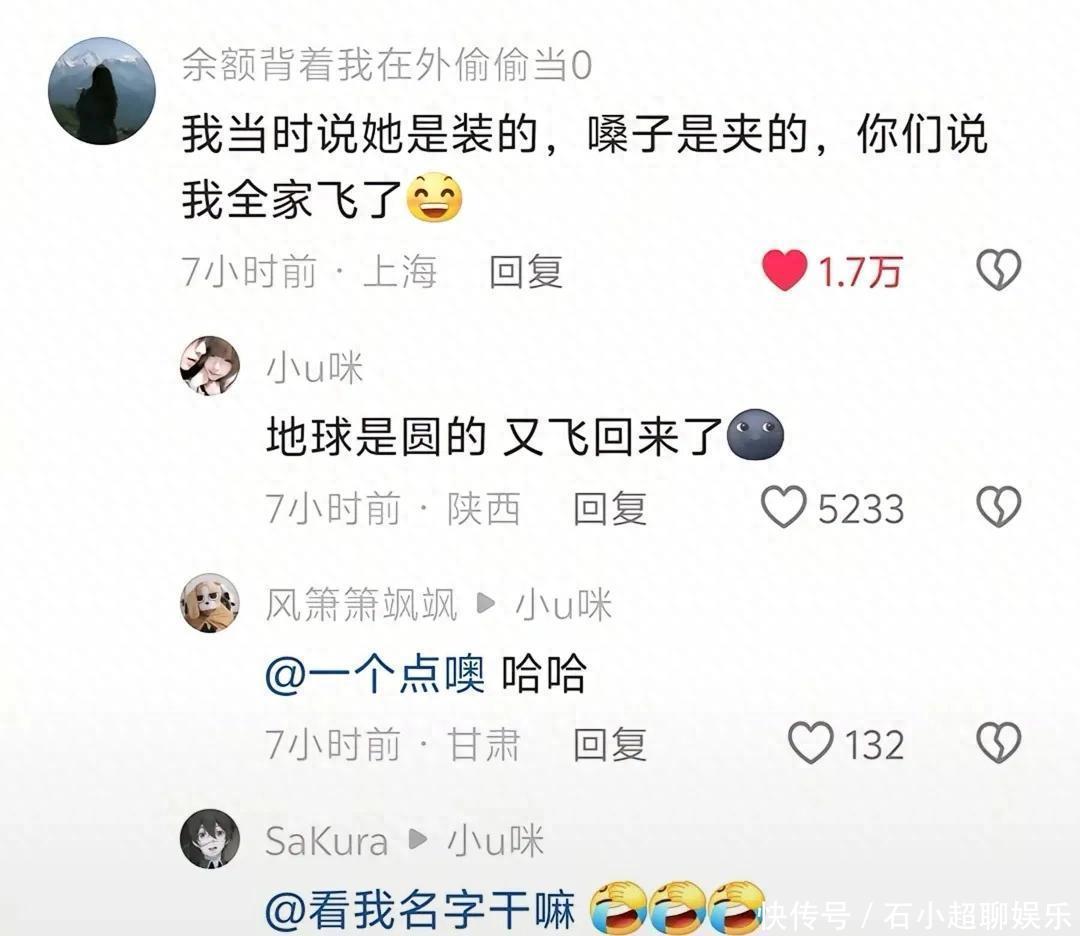Reply to 风箫箫飒飒's comment from 甘肃
Screen dimensions: 1080x936
(610, 745)
